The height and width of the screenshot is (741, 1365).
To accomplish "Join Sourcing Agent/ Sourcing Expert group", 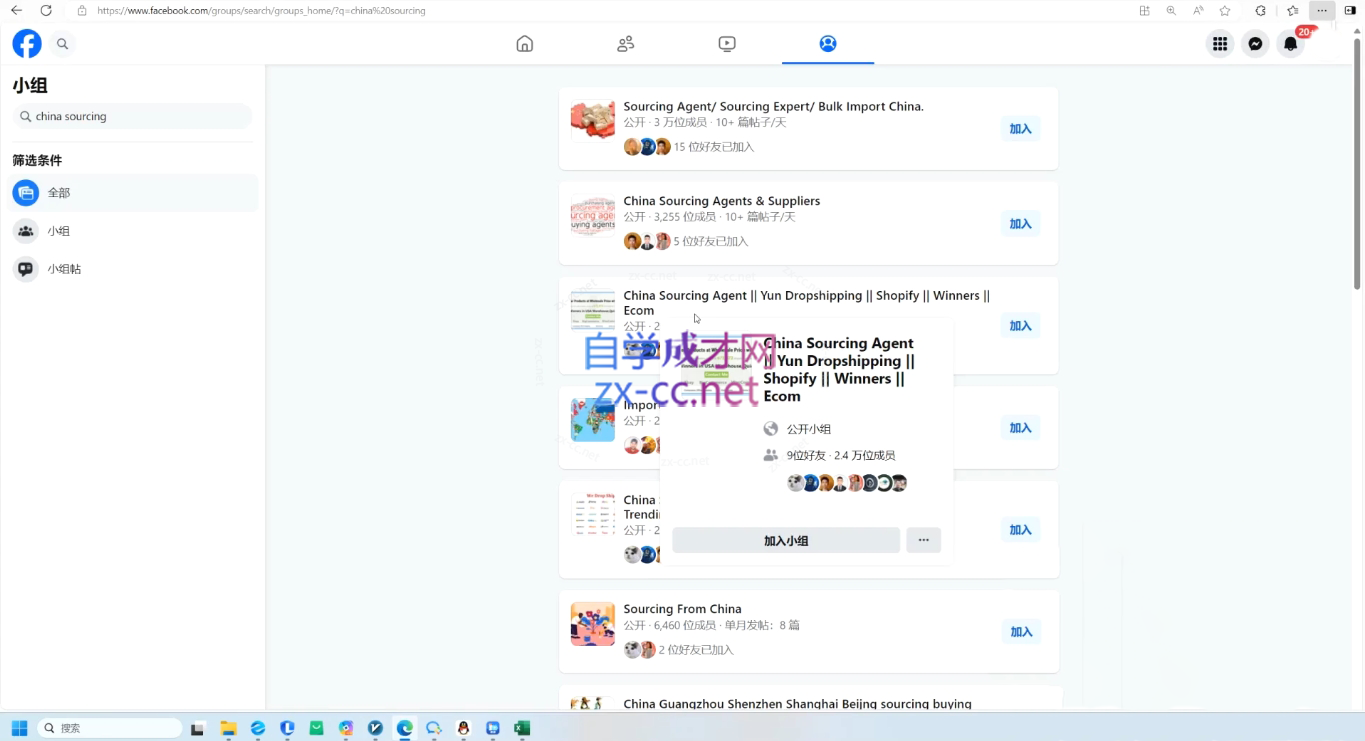I will click(1020, 129).
